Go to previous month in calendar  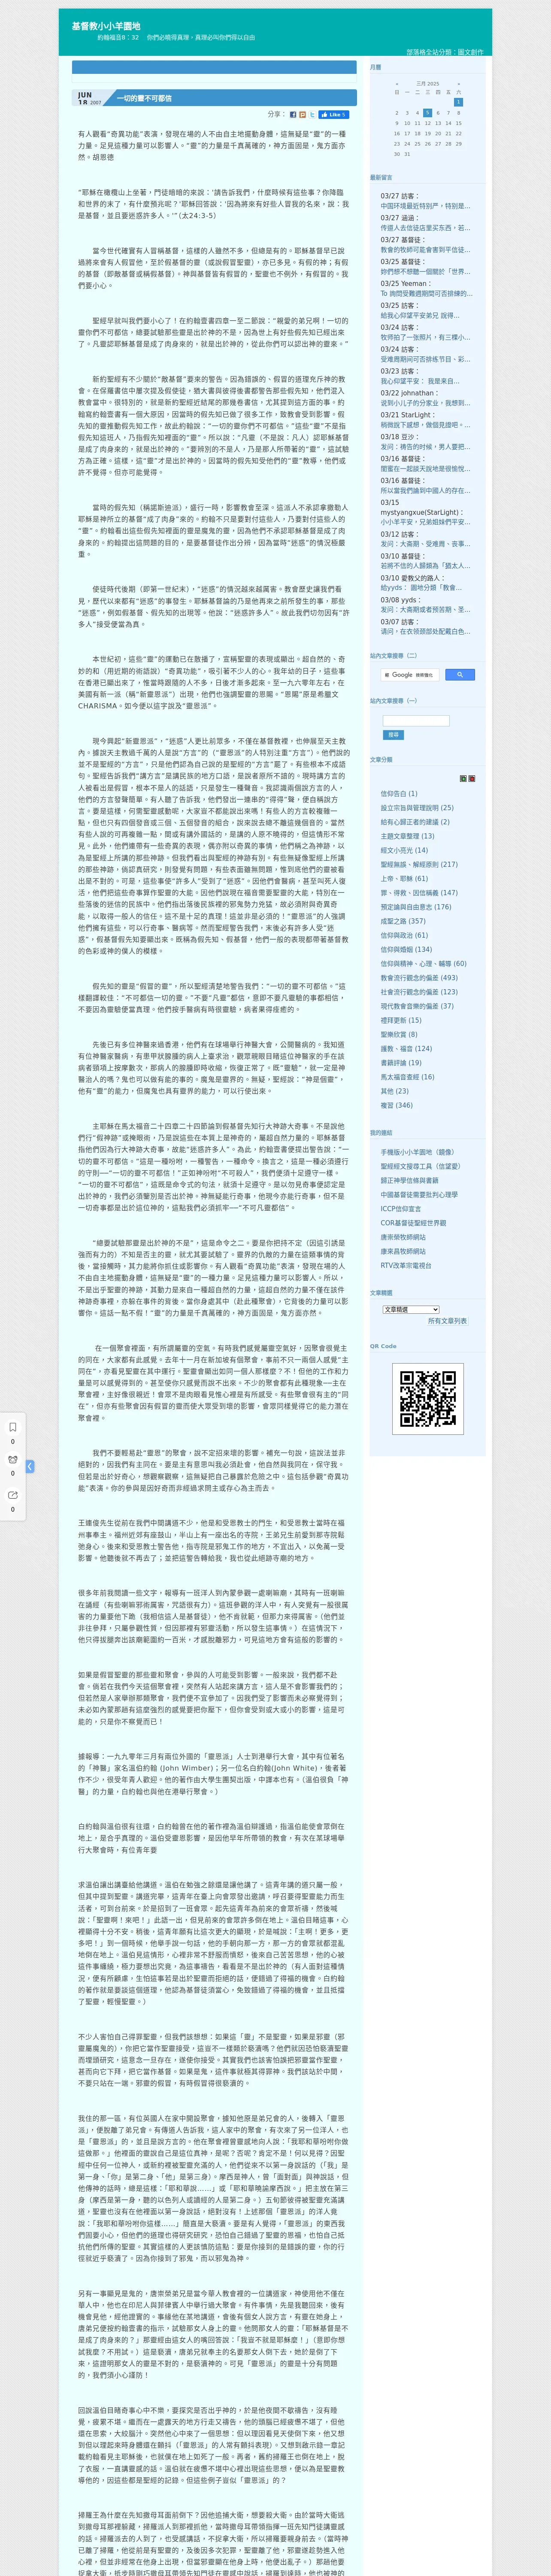tap(396, 84)
